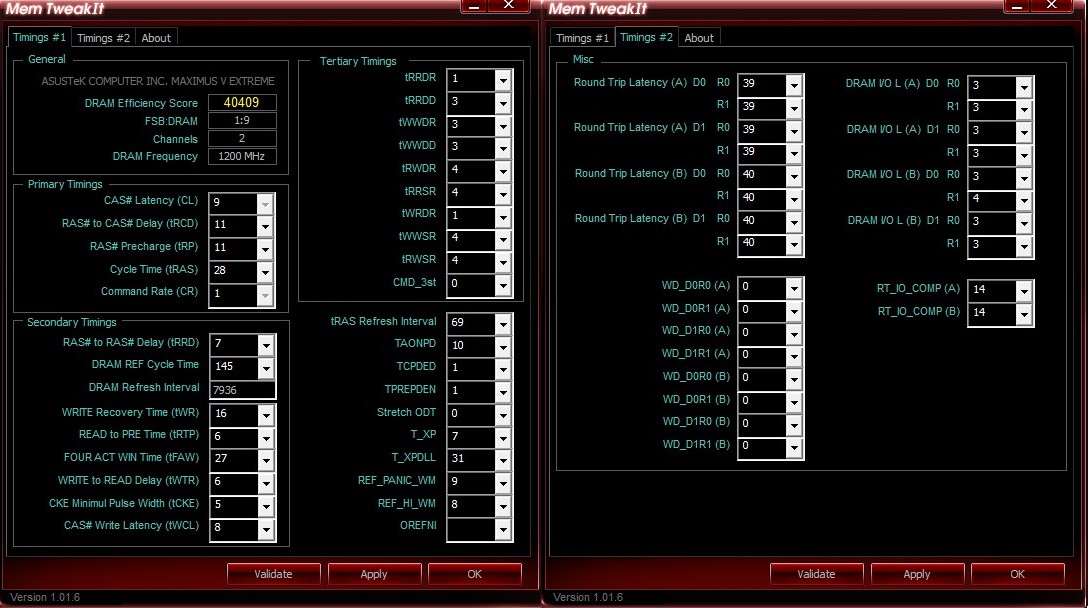Open DRAM REF Cycle Time dropdown

tap(265, 368)
